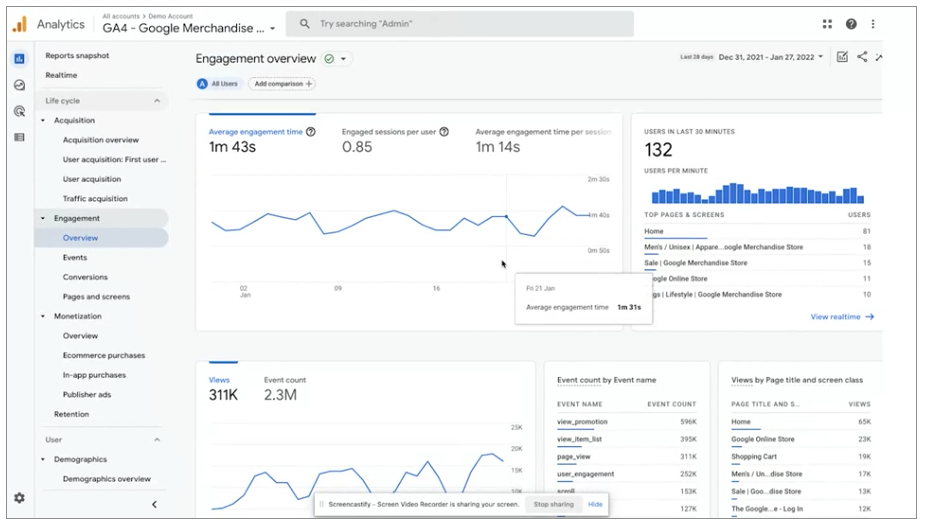926x526 pixels.
Task: Open the Google apps grid icon
Action: coord(827,24)
